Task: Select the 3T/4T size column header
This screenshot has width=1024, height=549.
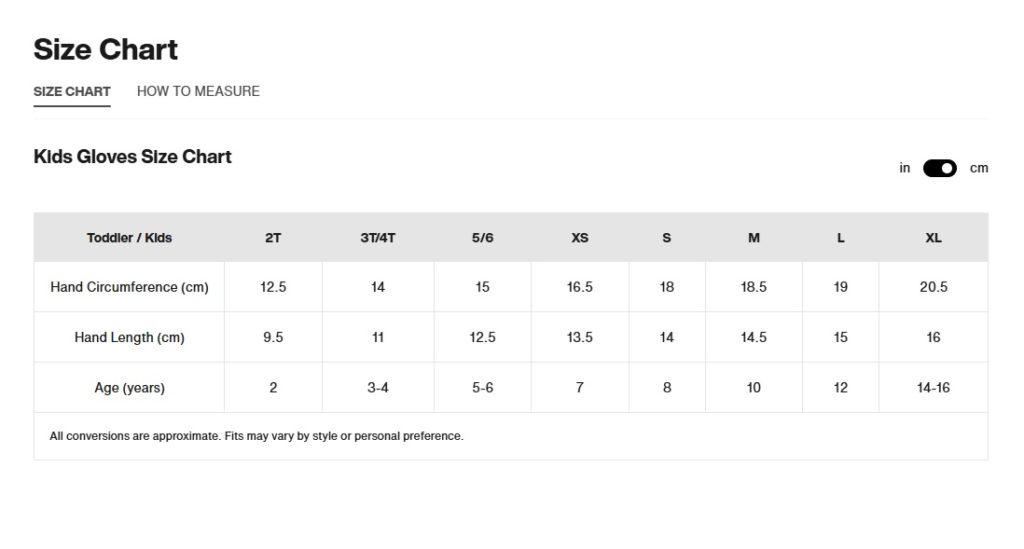Action: (378, 238)
